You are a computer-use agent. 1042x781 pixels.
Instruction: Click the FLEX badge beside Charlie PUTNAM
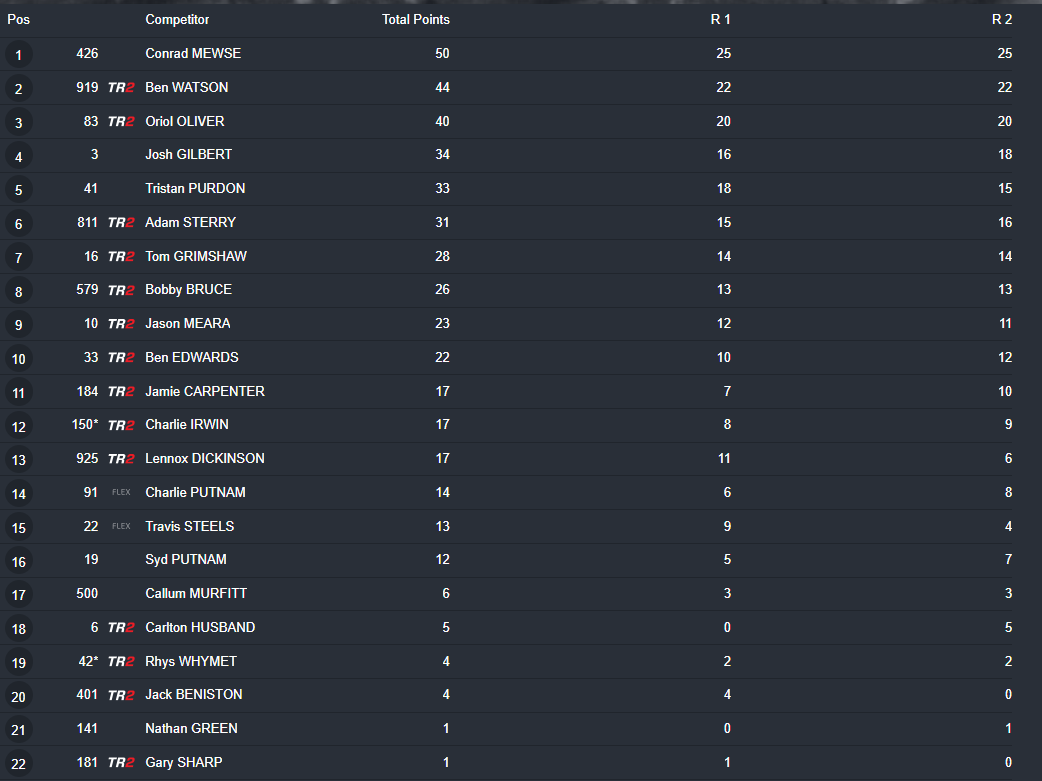[121, 493]
